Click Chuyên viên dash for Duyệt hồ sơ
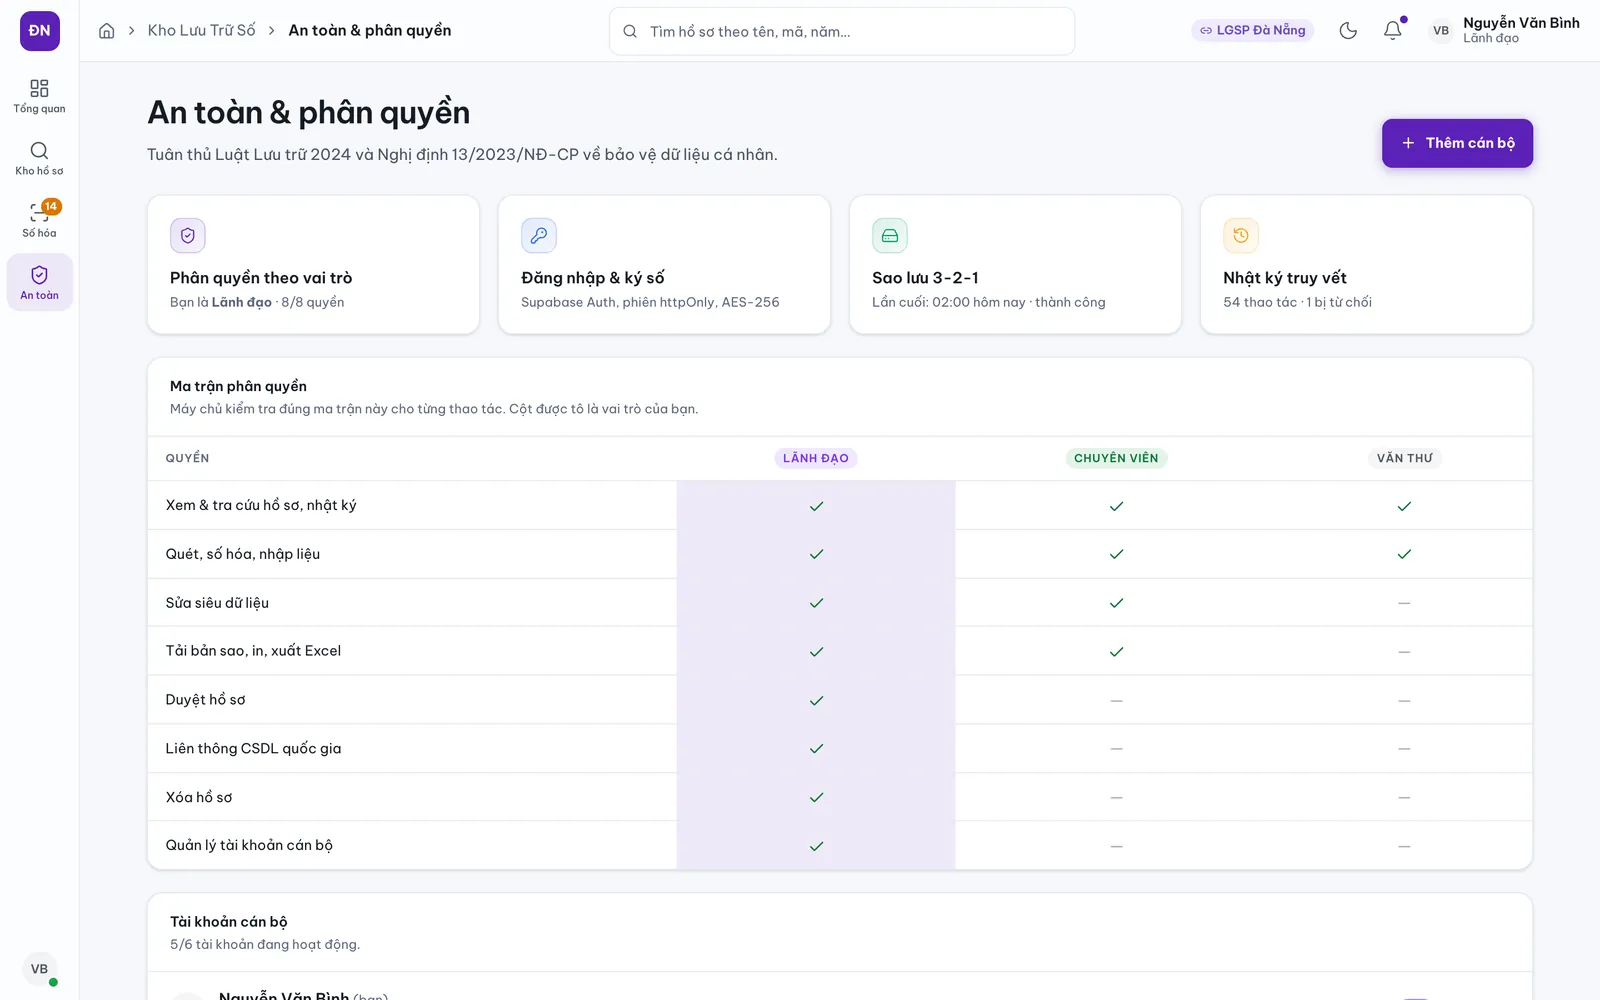Viewport: 1600px width, 1000px height. [1116, 700]
